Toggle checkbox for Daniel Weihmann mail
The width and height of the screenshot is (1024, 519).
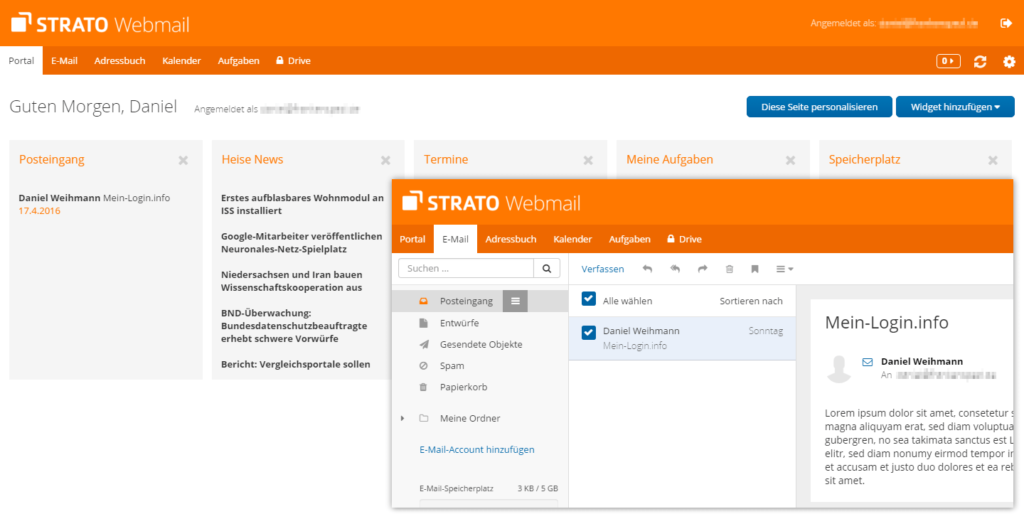588,333
